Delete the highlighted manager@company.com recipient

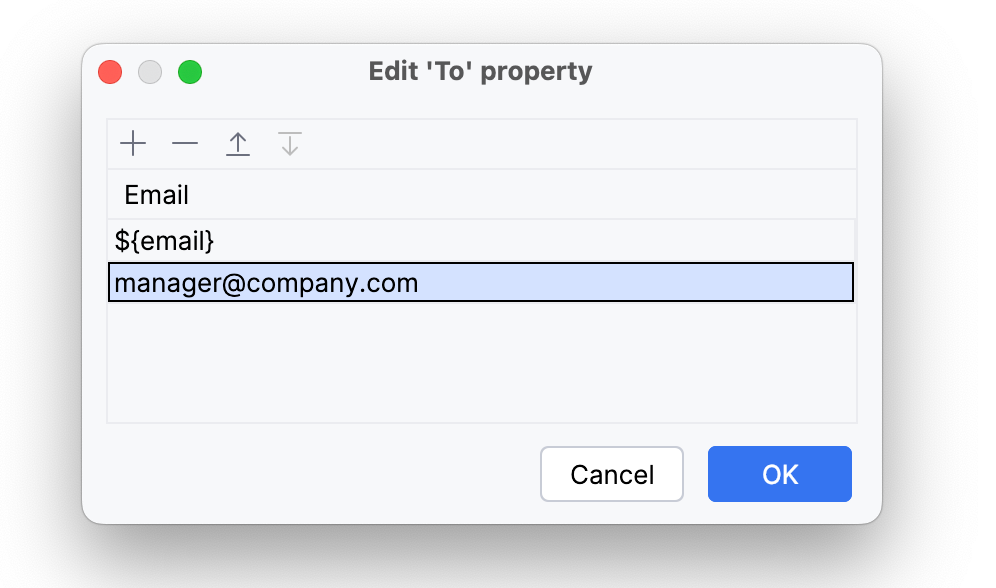point(185,144)
